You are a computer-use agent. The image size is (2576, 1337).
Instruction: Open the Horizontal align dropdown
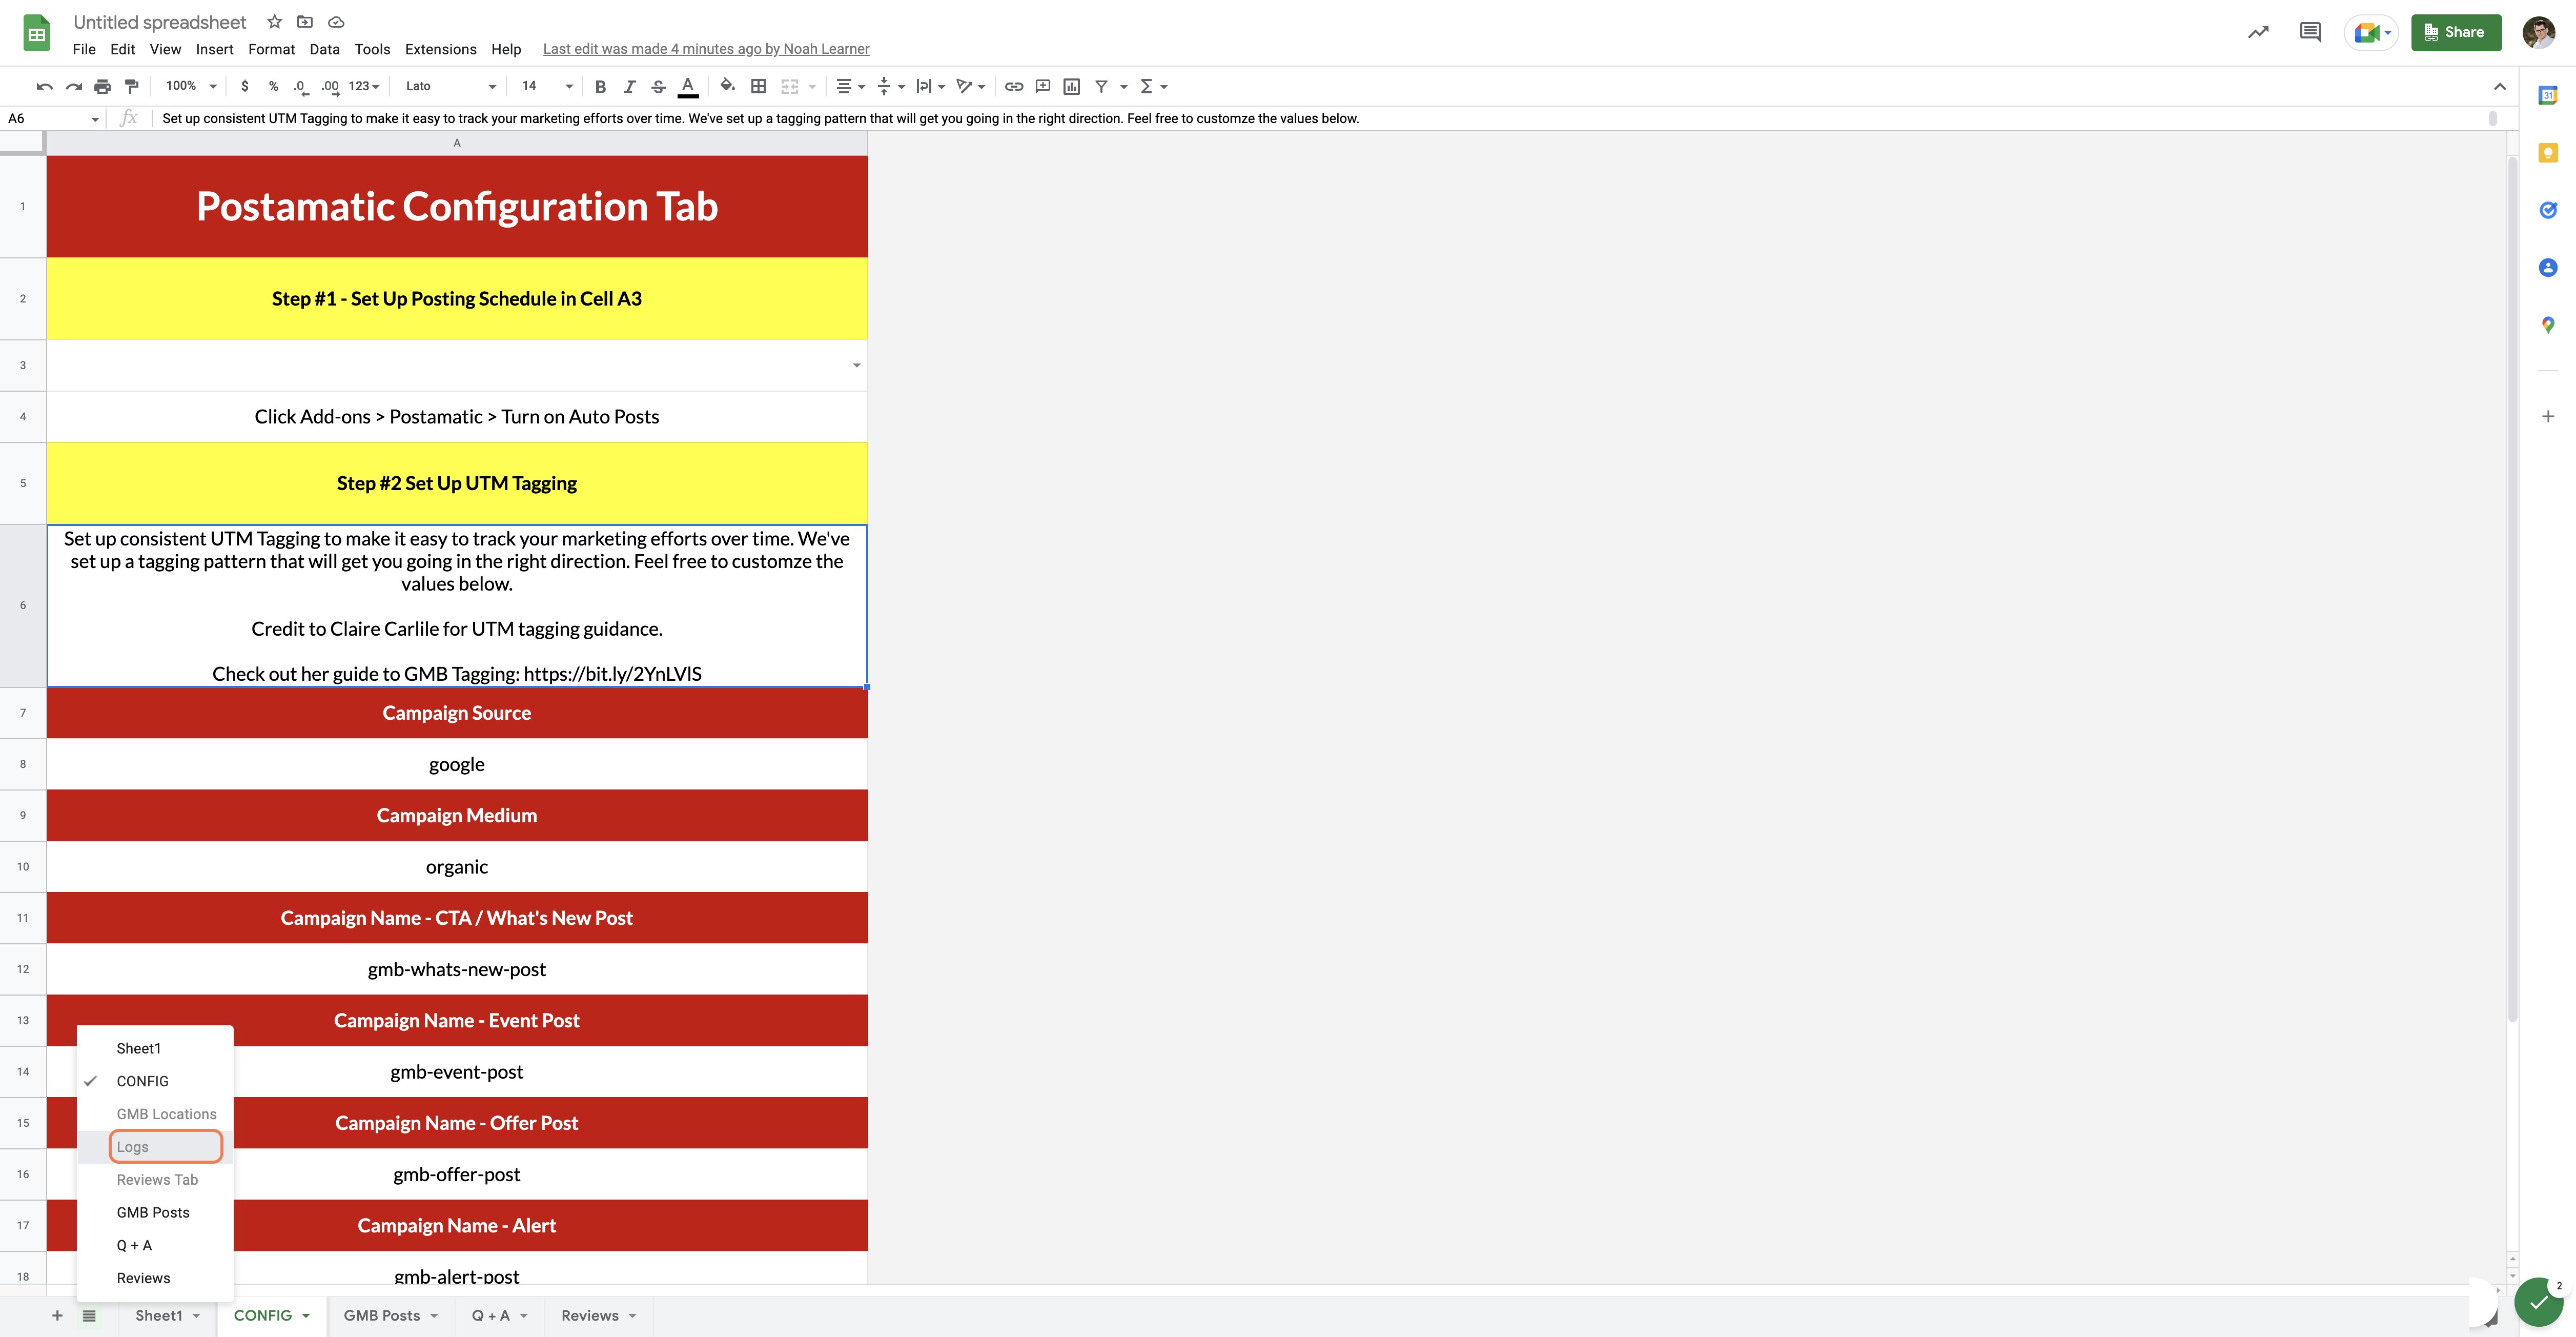pyautogui.click(x=849, y=86)
